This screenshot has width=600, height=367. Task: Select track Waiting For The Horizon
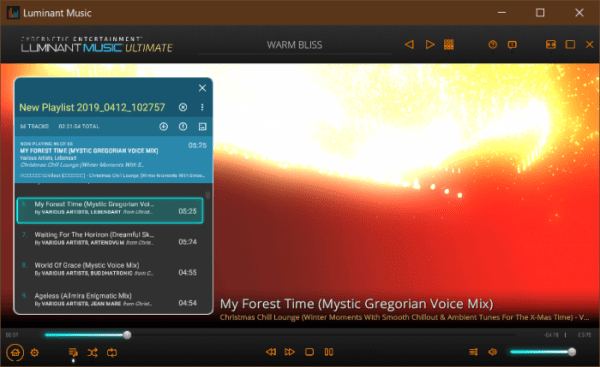coord(110,238)
